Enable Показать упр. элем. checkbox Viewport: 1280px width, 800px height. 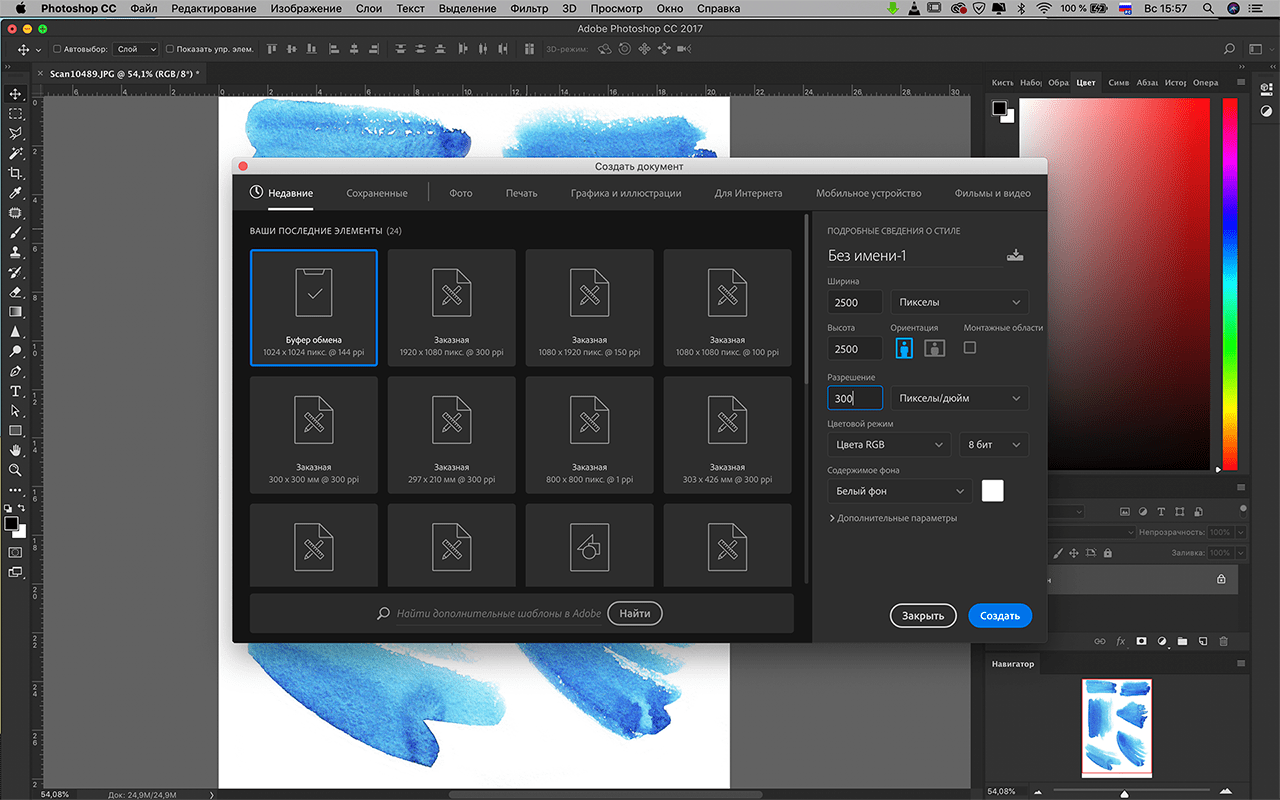(x=170, y=49)
